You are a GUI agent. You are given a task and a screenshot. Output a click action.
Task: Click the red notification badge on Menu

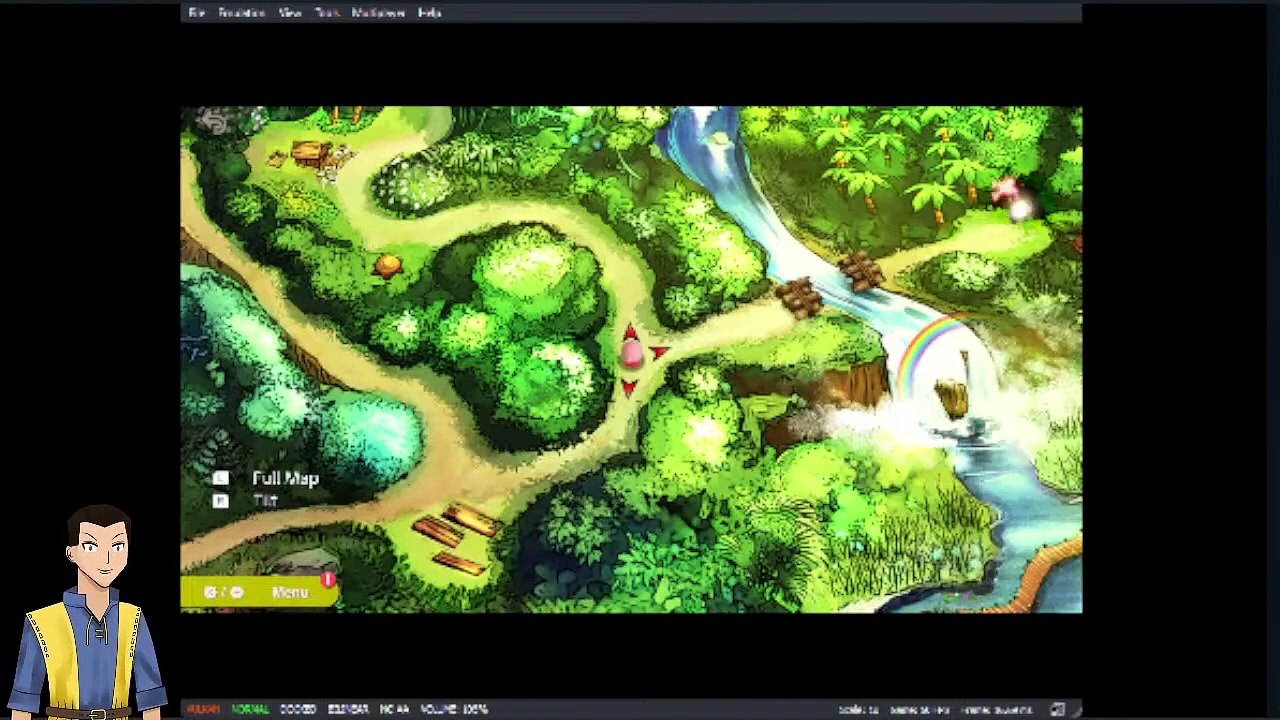point(327,579)
